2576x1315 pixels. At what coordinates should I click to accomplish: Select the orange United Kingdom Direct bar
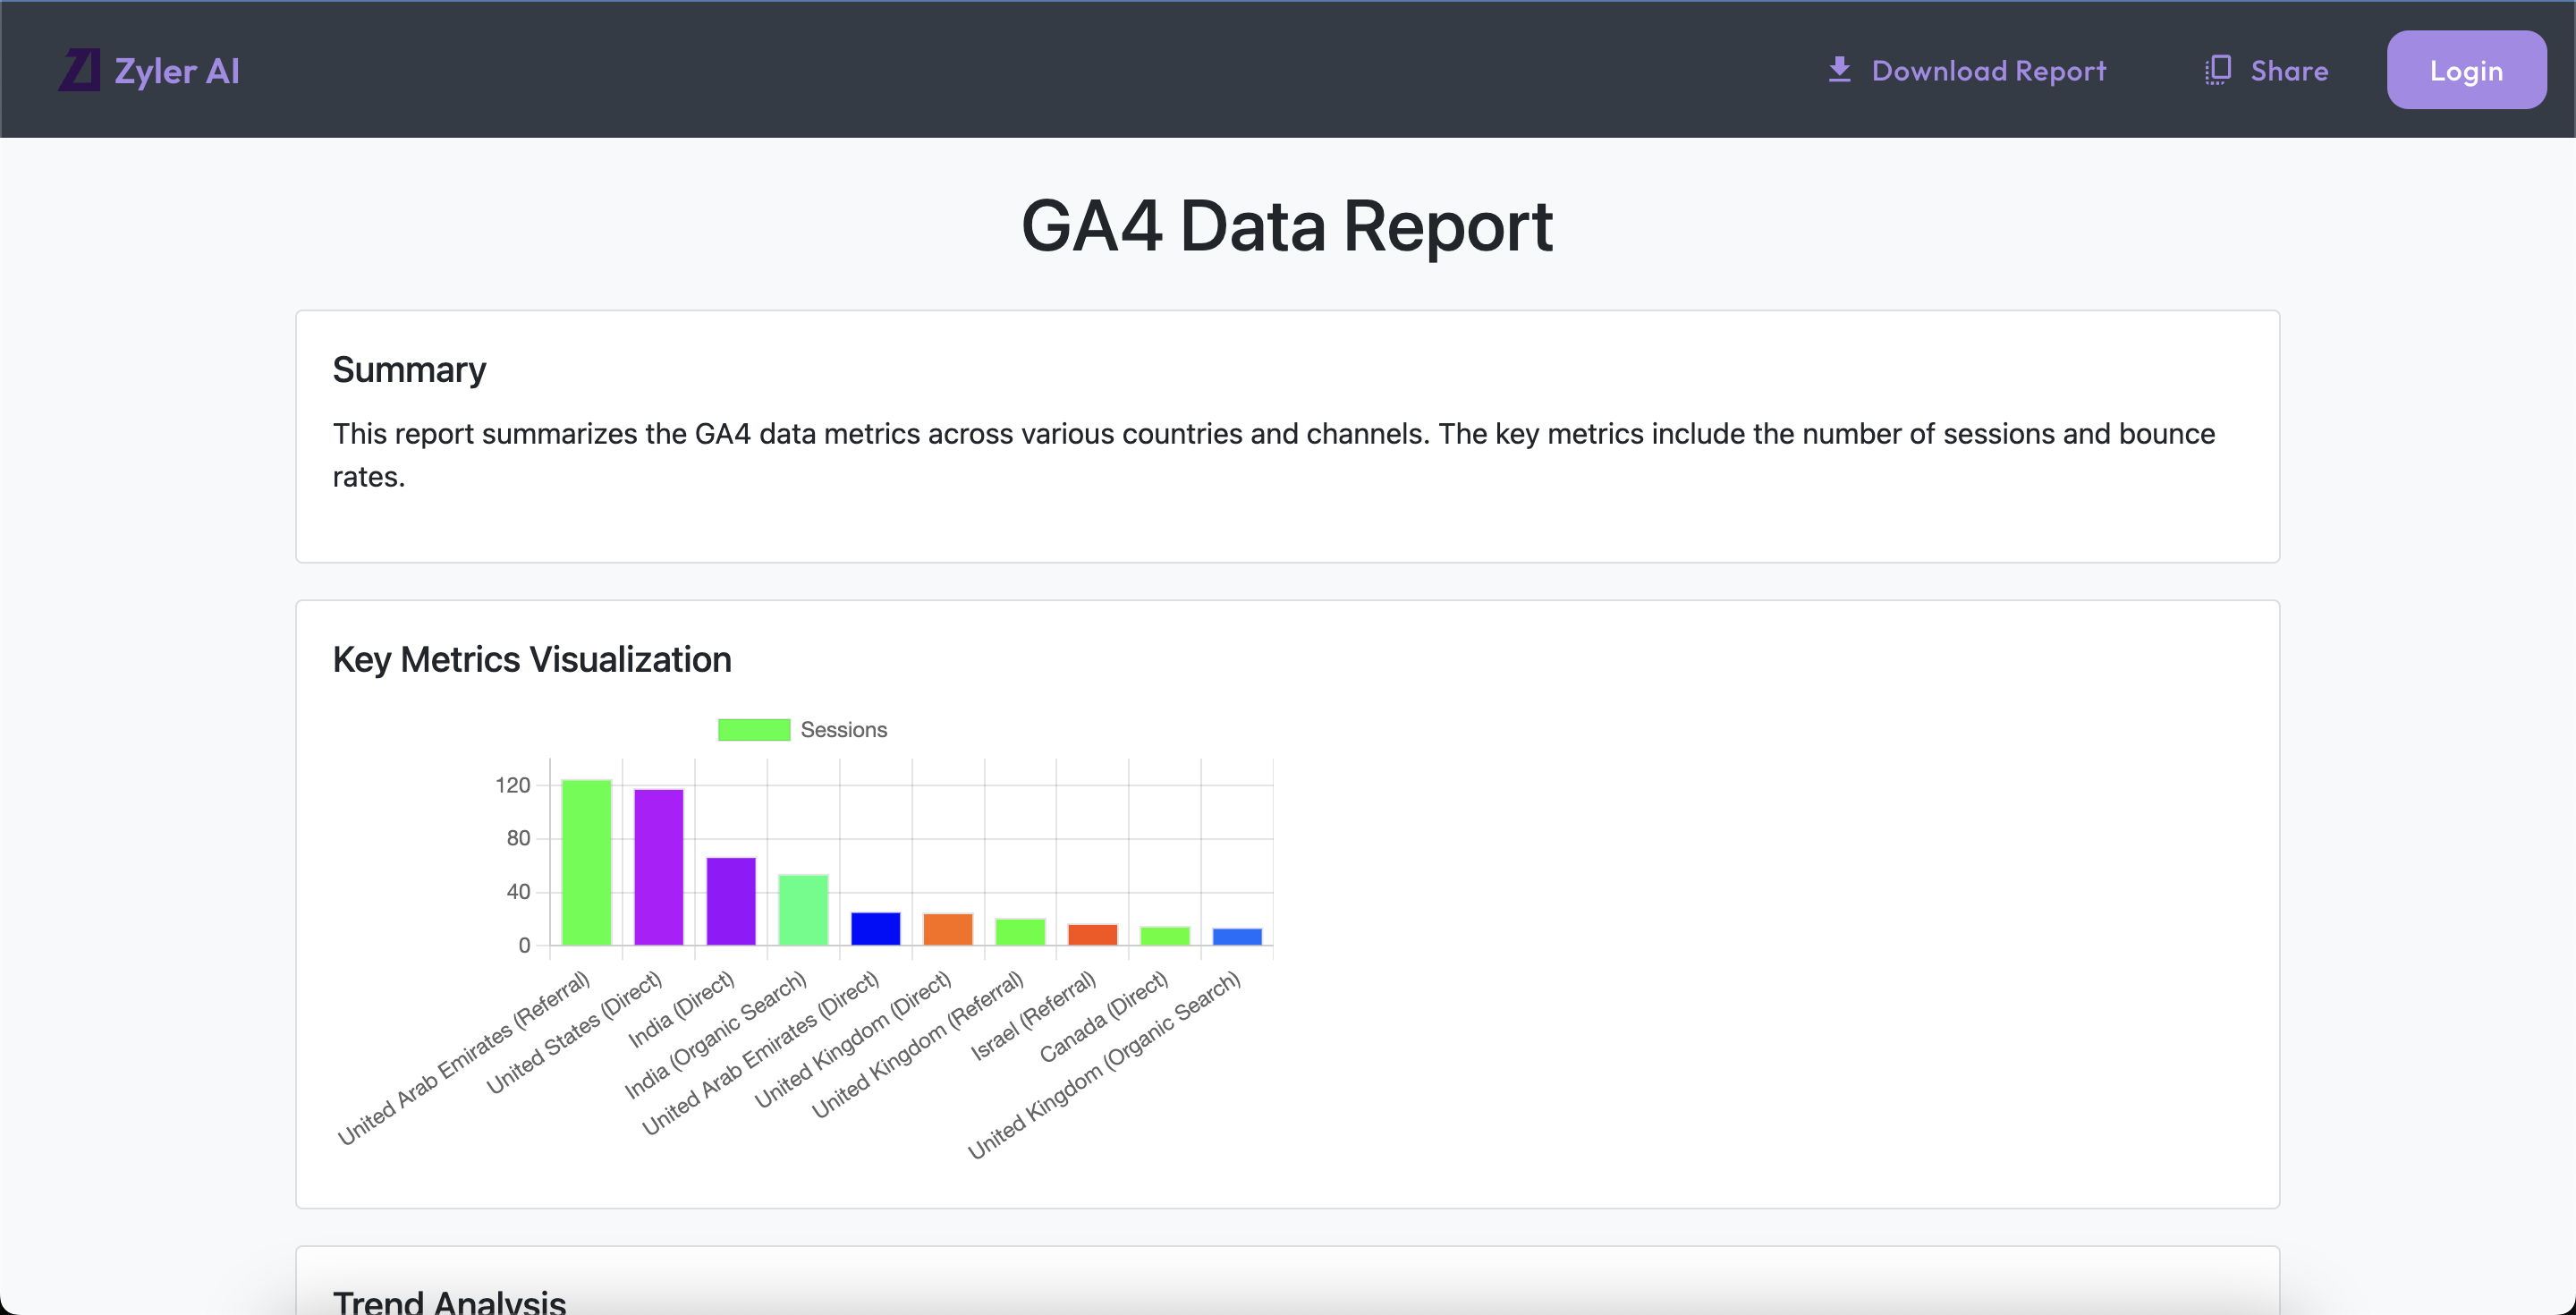[x=947, y=930]
